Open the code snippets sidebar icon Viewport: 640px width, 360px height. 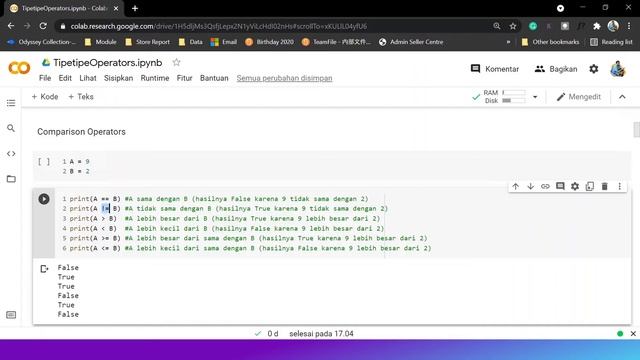11,153
